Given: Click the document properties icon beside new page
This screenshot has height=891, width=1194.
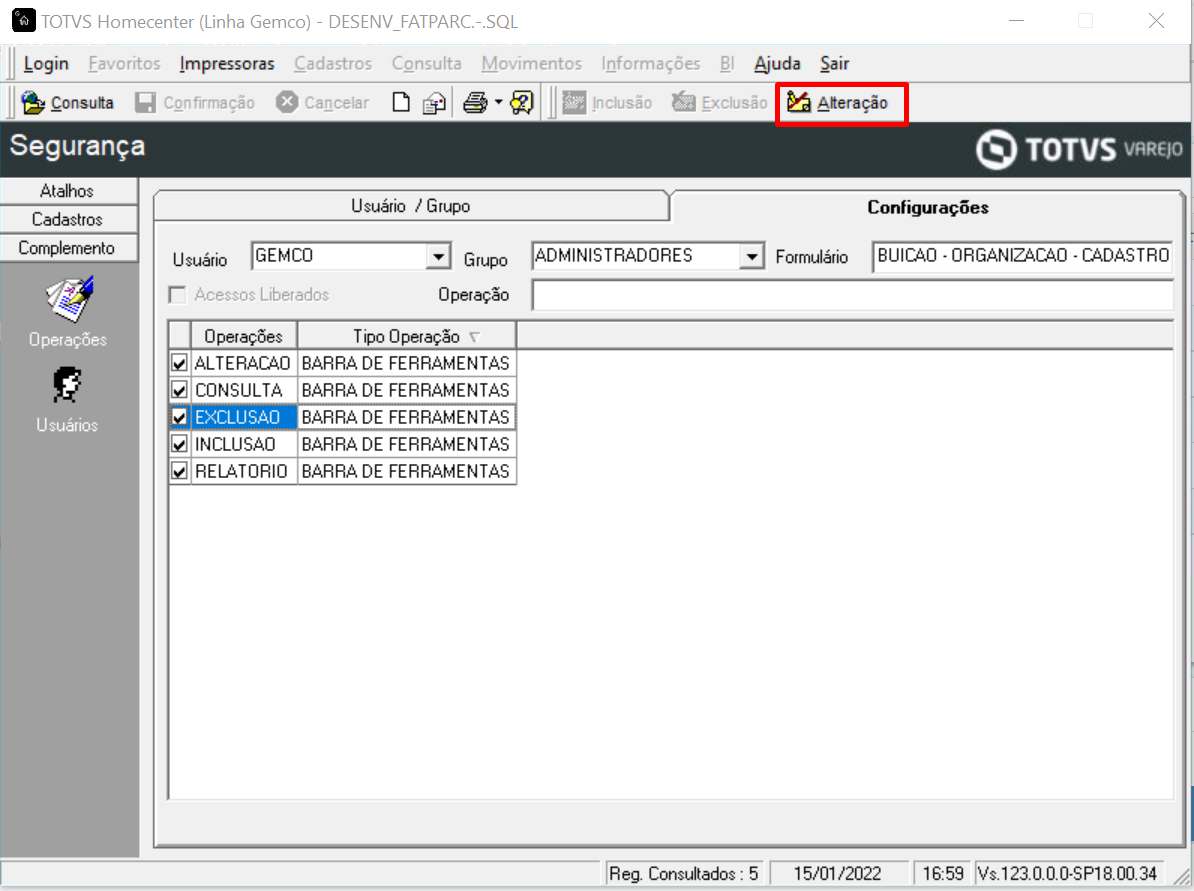Looking at the screenshot, I should (x=434, y=103).
